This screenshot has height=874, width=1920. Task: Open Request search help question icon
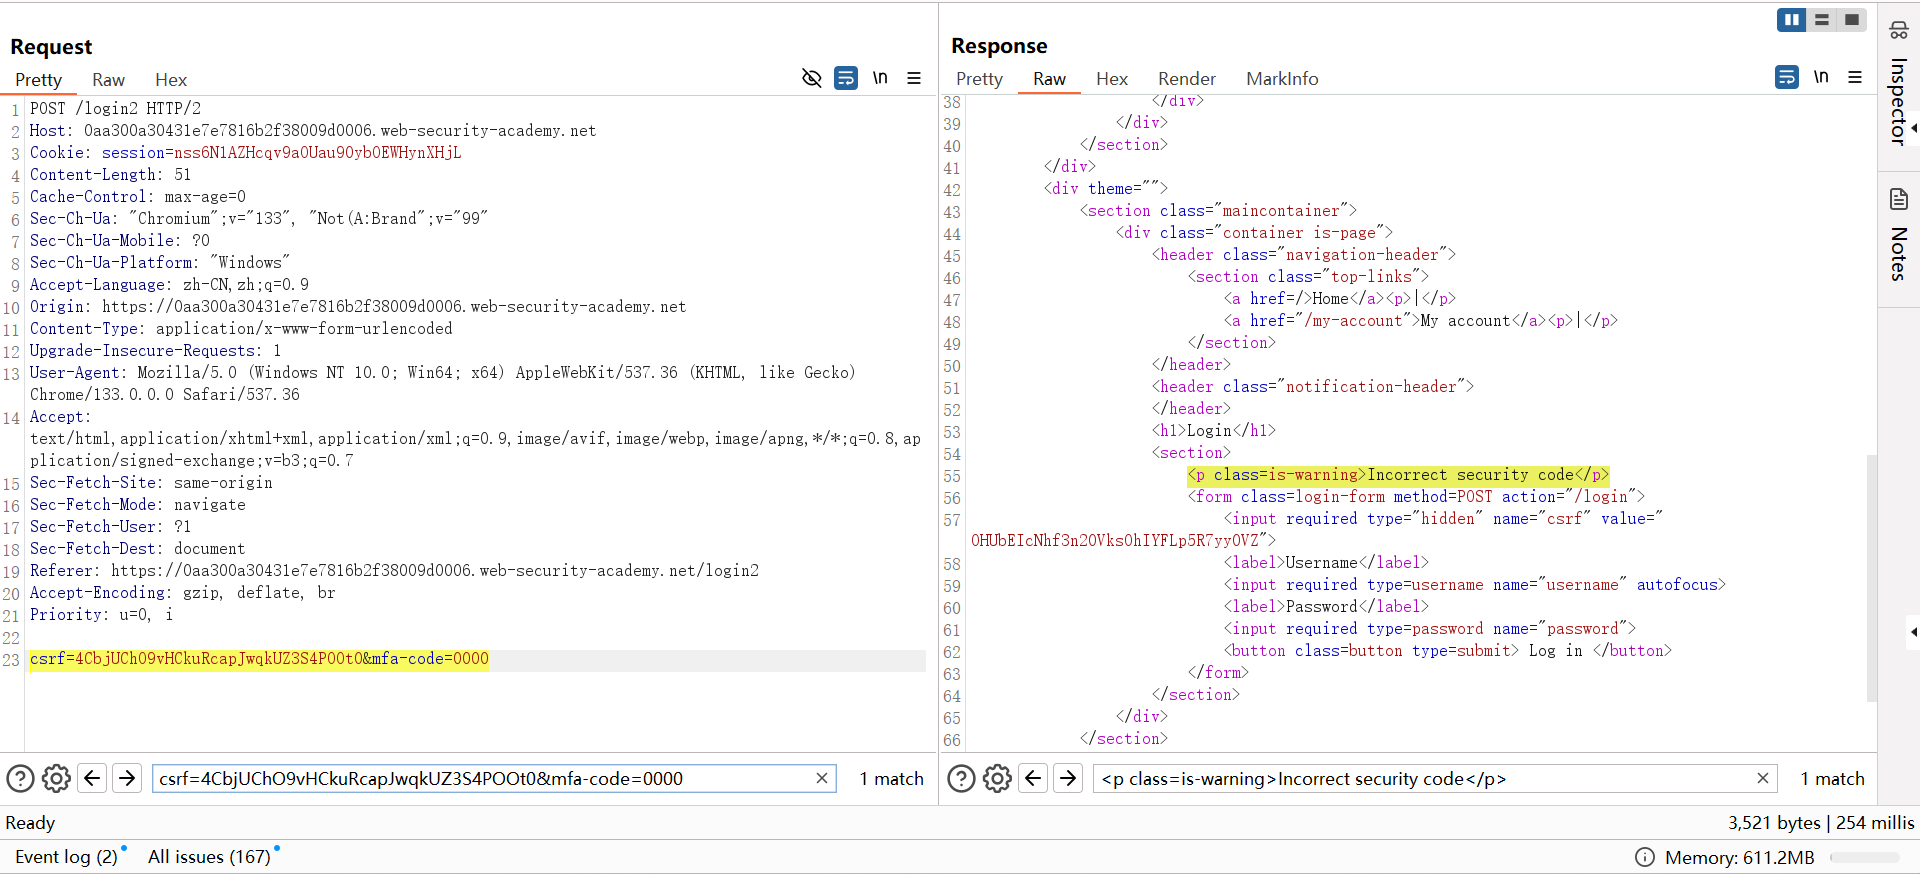[20, 778]
